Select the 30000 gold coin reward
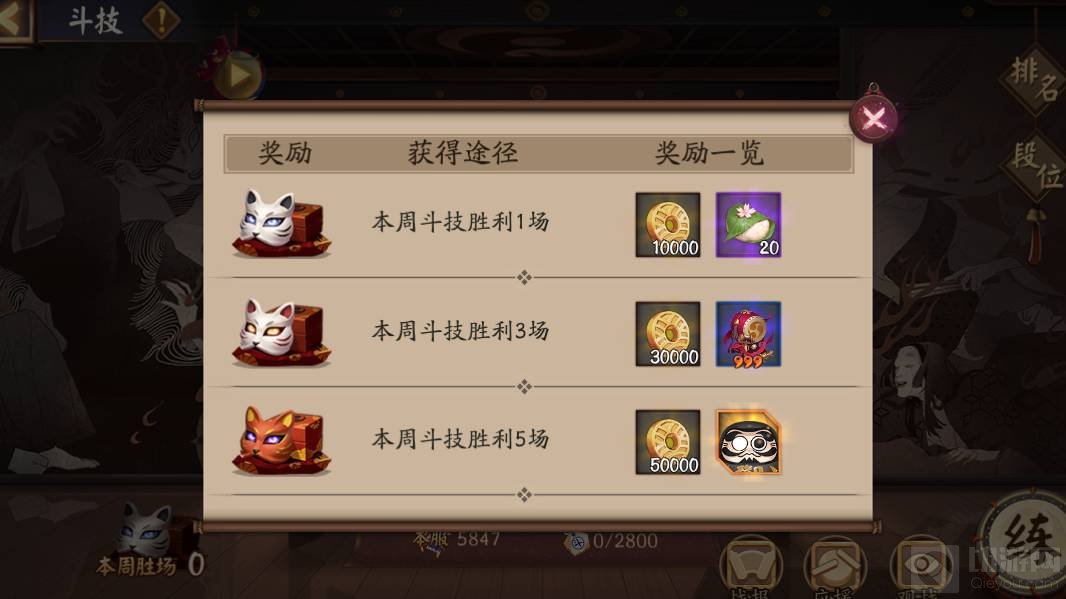 (x=668, y=334)
